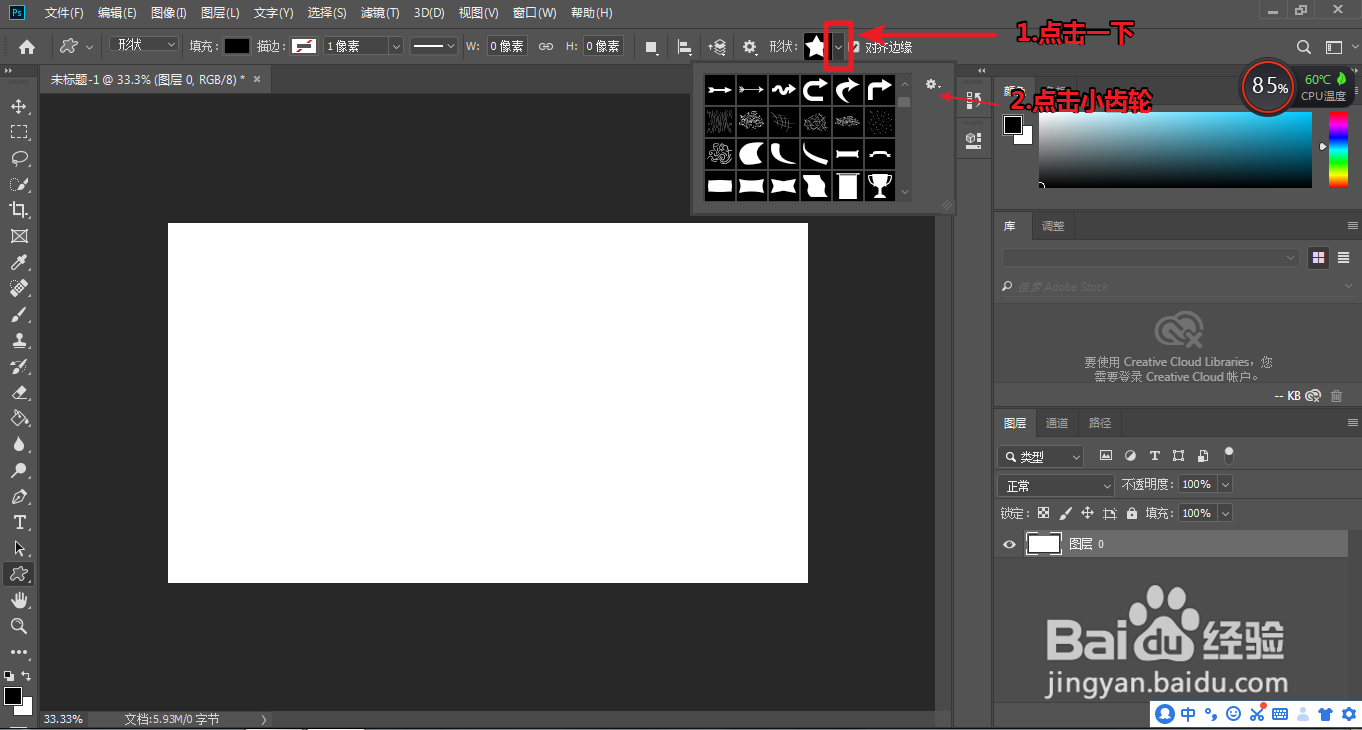This screenshot has width=1362, height=730.
Task: Select the Lasso tool
Action: click(x=18, y=158)
